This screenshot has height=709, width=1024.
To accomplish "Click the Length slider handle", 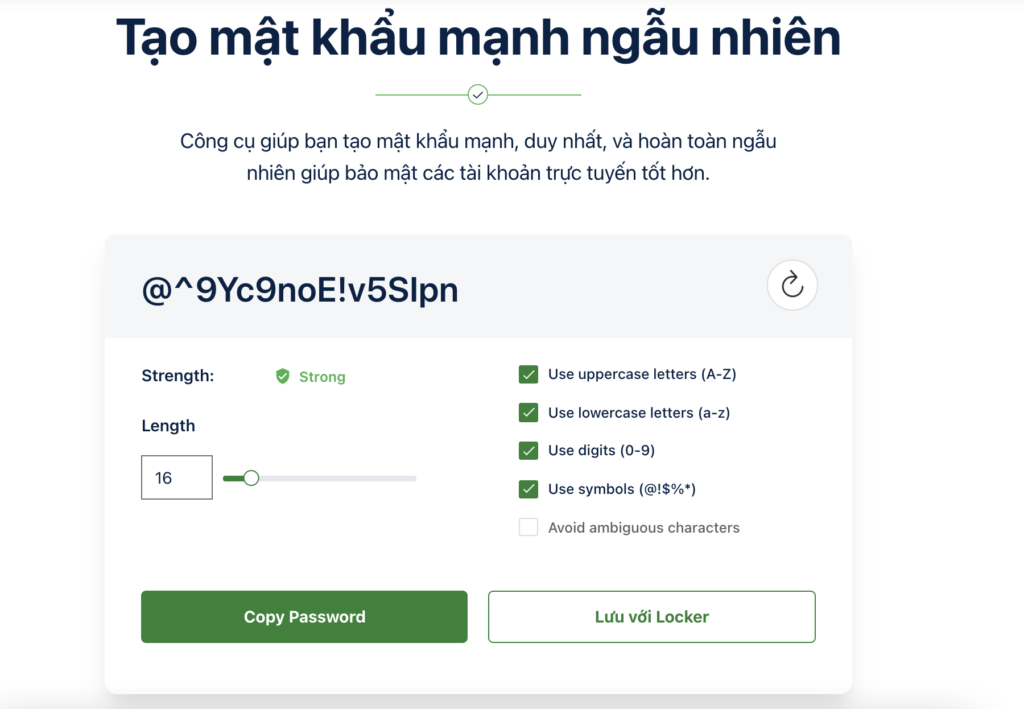I will [x=251, y=478].
